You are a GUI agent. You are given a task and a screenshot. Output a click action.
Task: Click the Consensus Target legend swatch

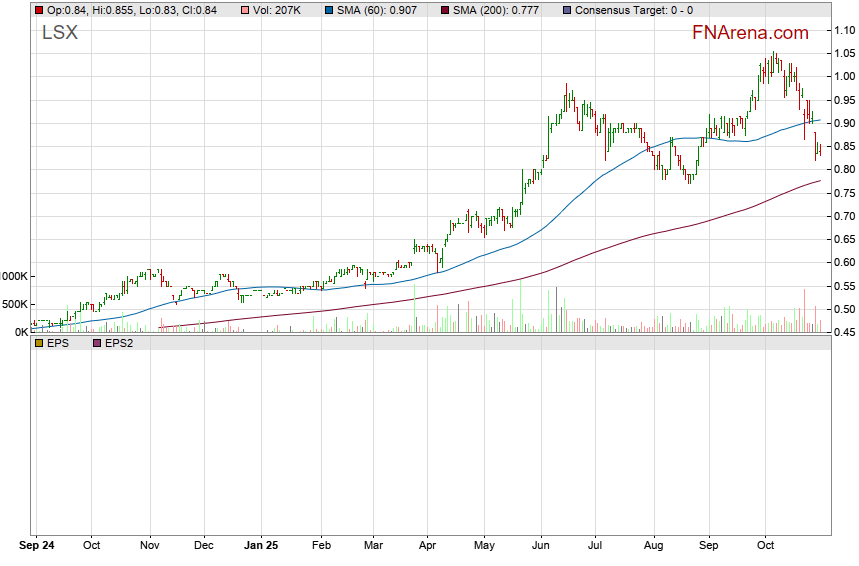569,10
